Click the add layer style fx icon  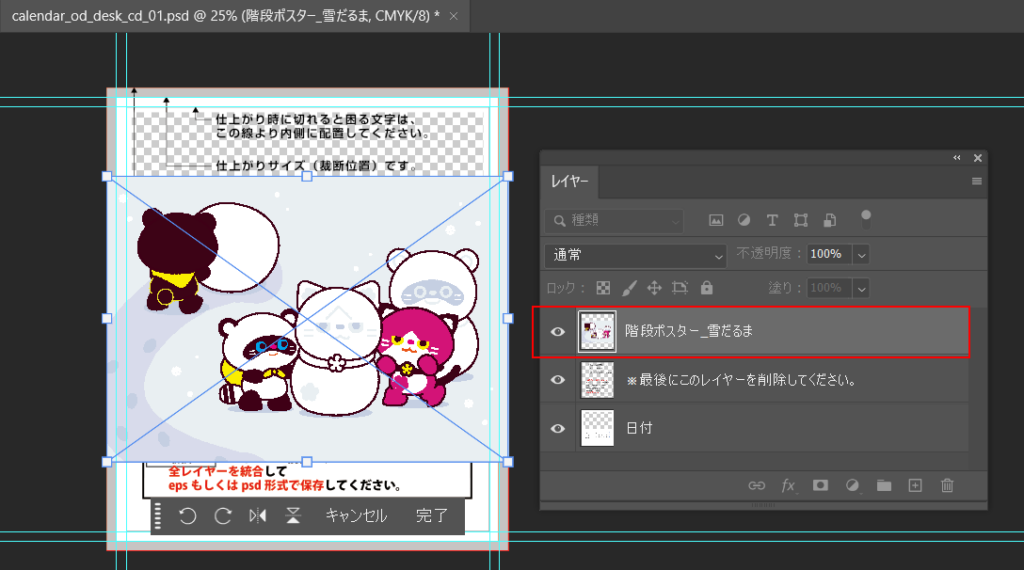788,485
